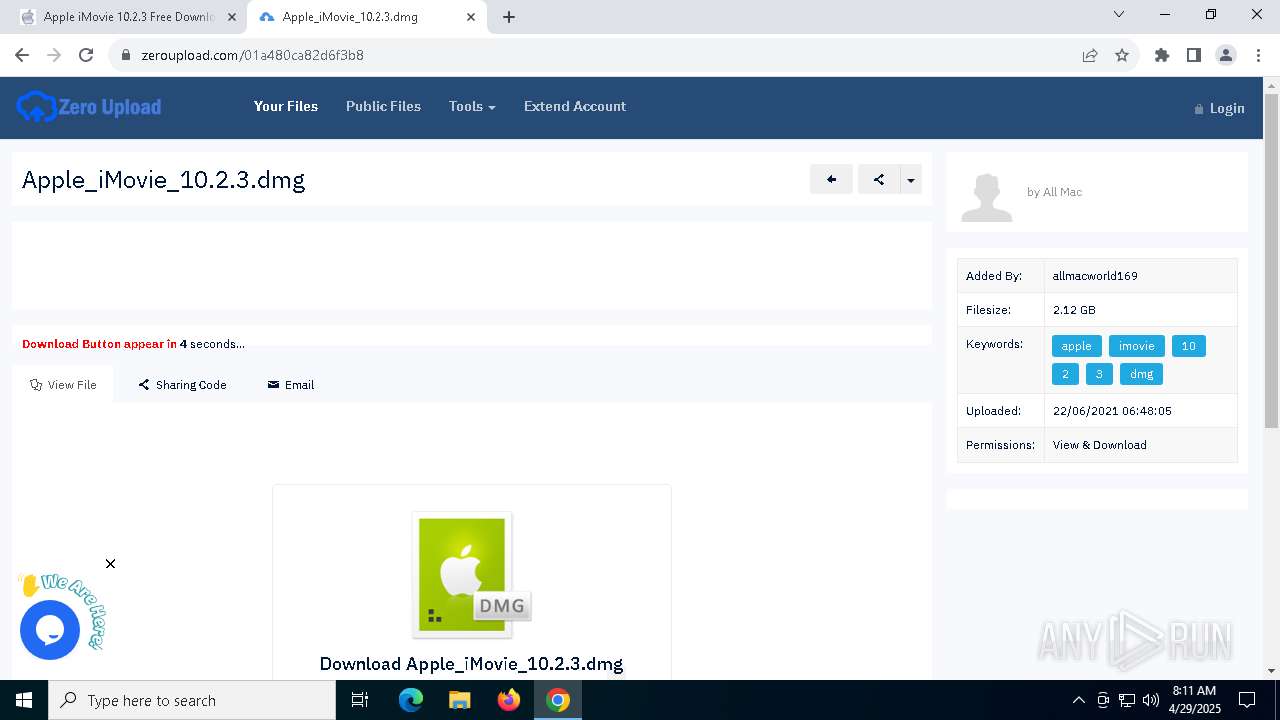
Task: Close the 'We Are Here' chat prompt
Action: pyautogui.click(x=110, y=564)
